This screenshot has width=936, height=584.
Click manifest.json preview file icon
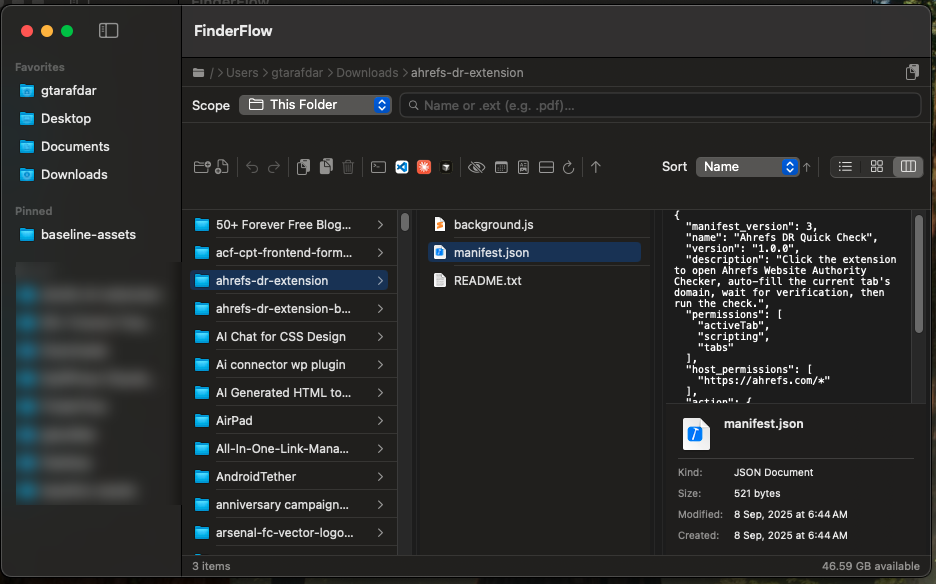(696, 434)
